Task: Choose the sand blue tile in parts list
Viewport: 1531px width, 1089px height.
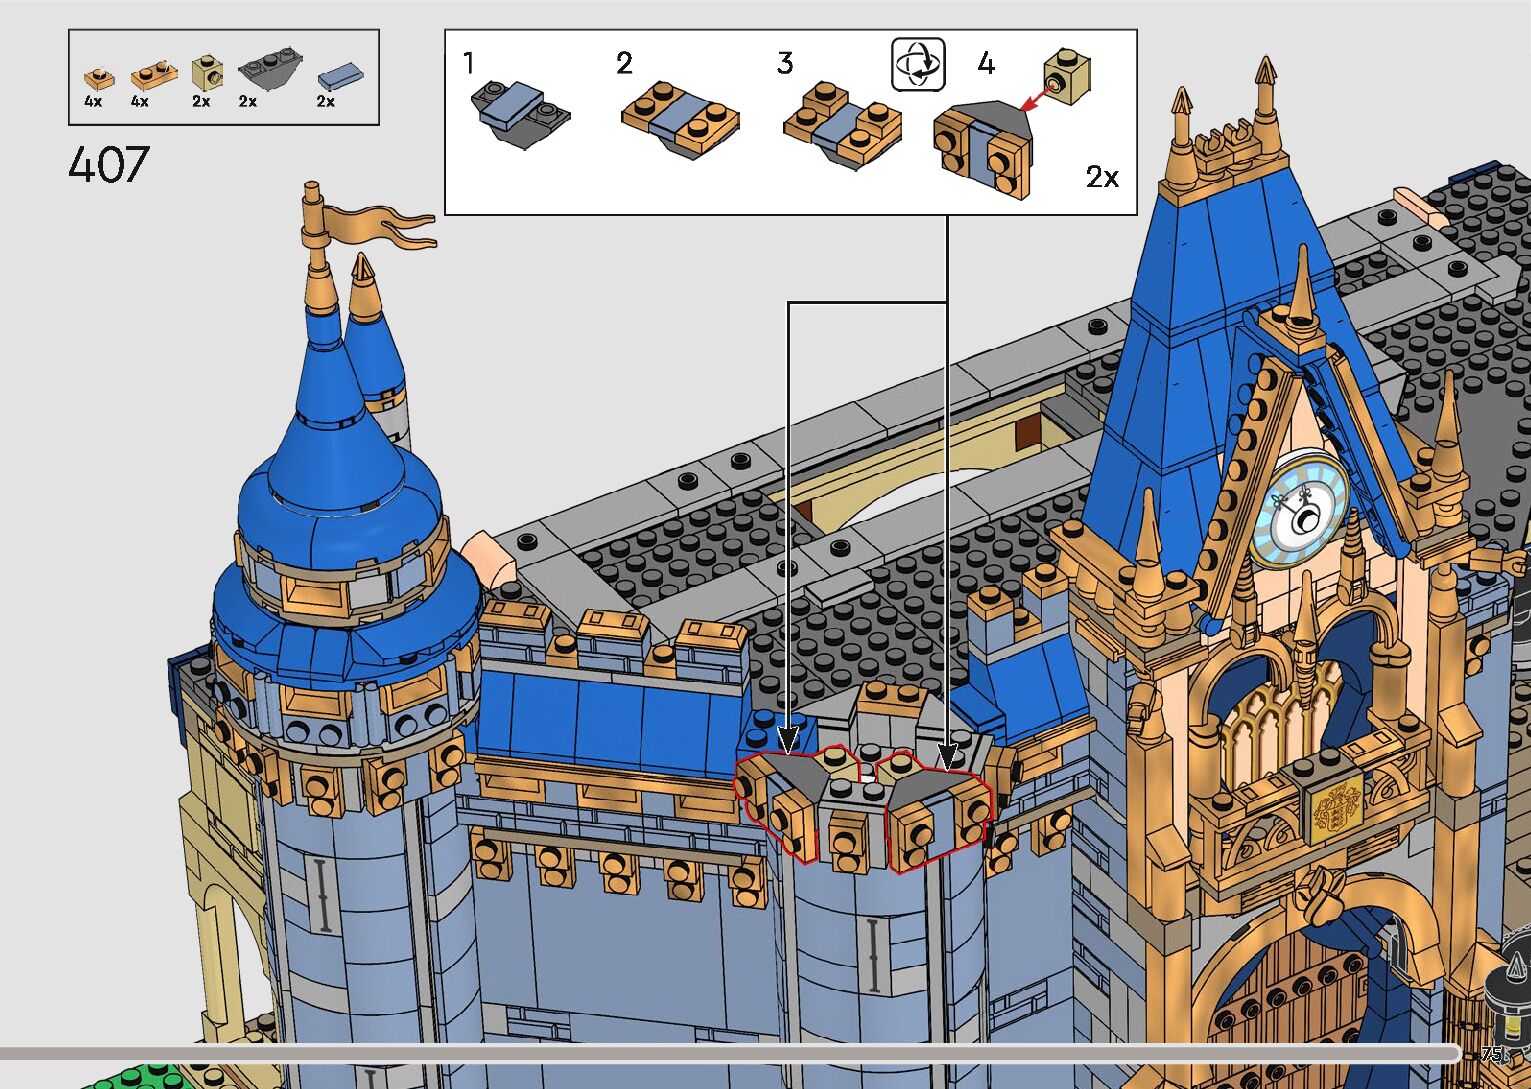Action: [x=340, y=76]
